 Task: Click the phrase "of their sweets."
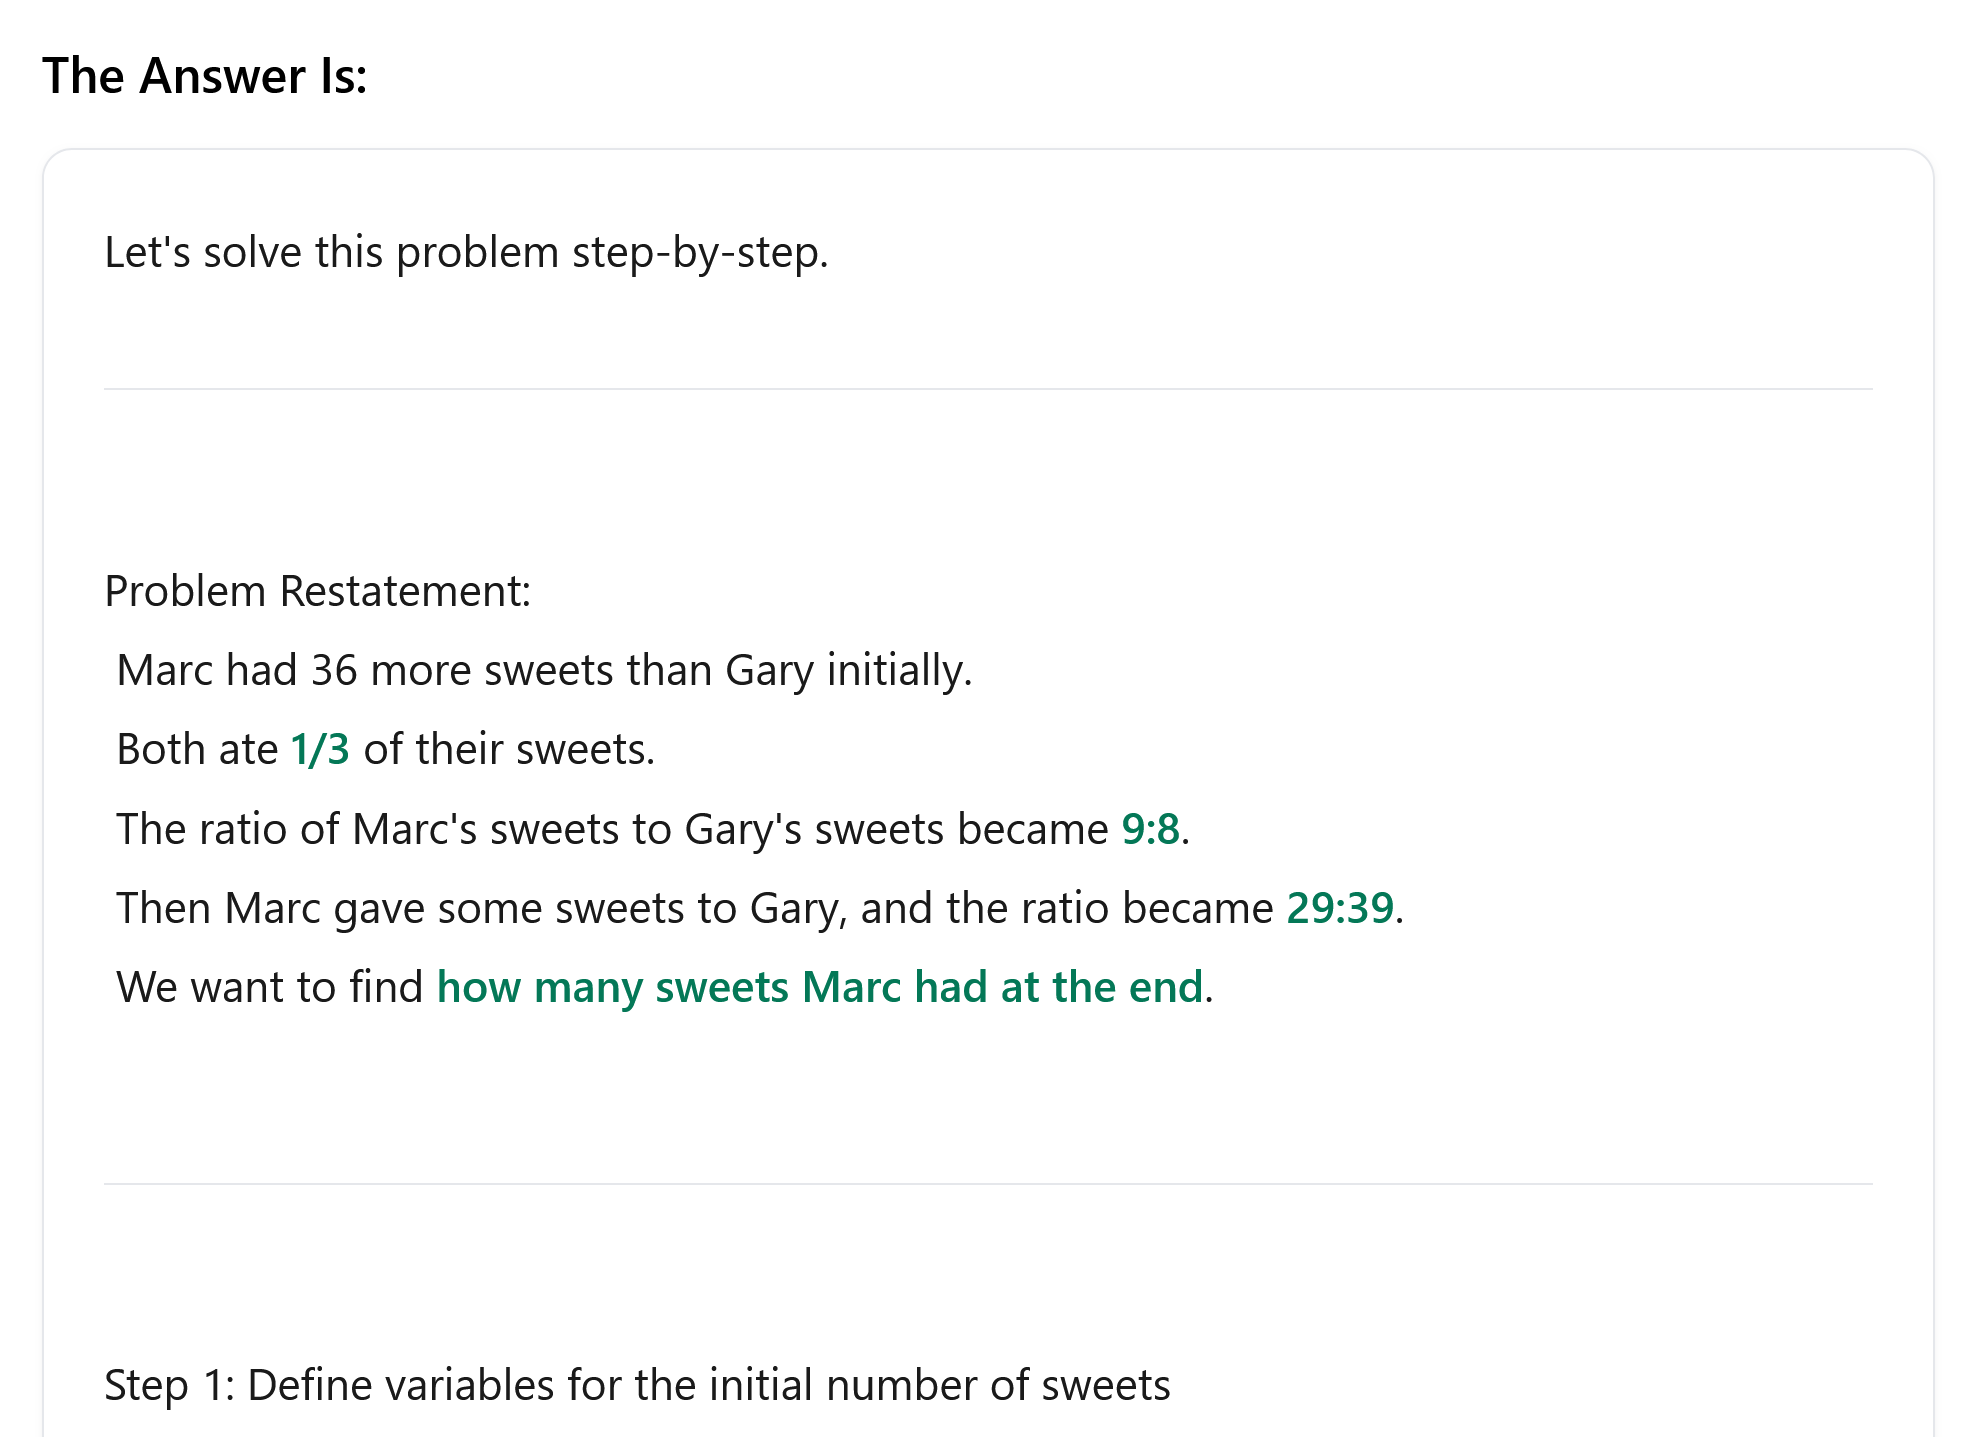coord(509,749)
